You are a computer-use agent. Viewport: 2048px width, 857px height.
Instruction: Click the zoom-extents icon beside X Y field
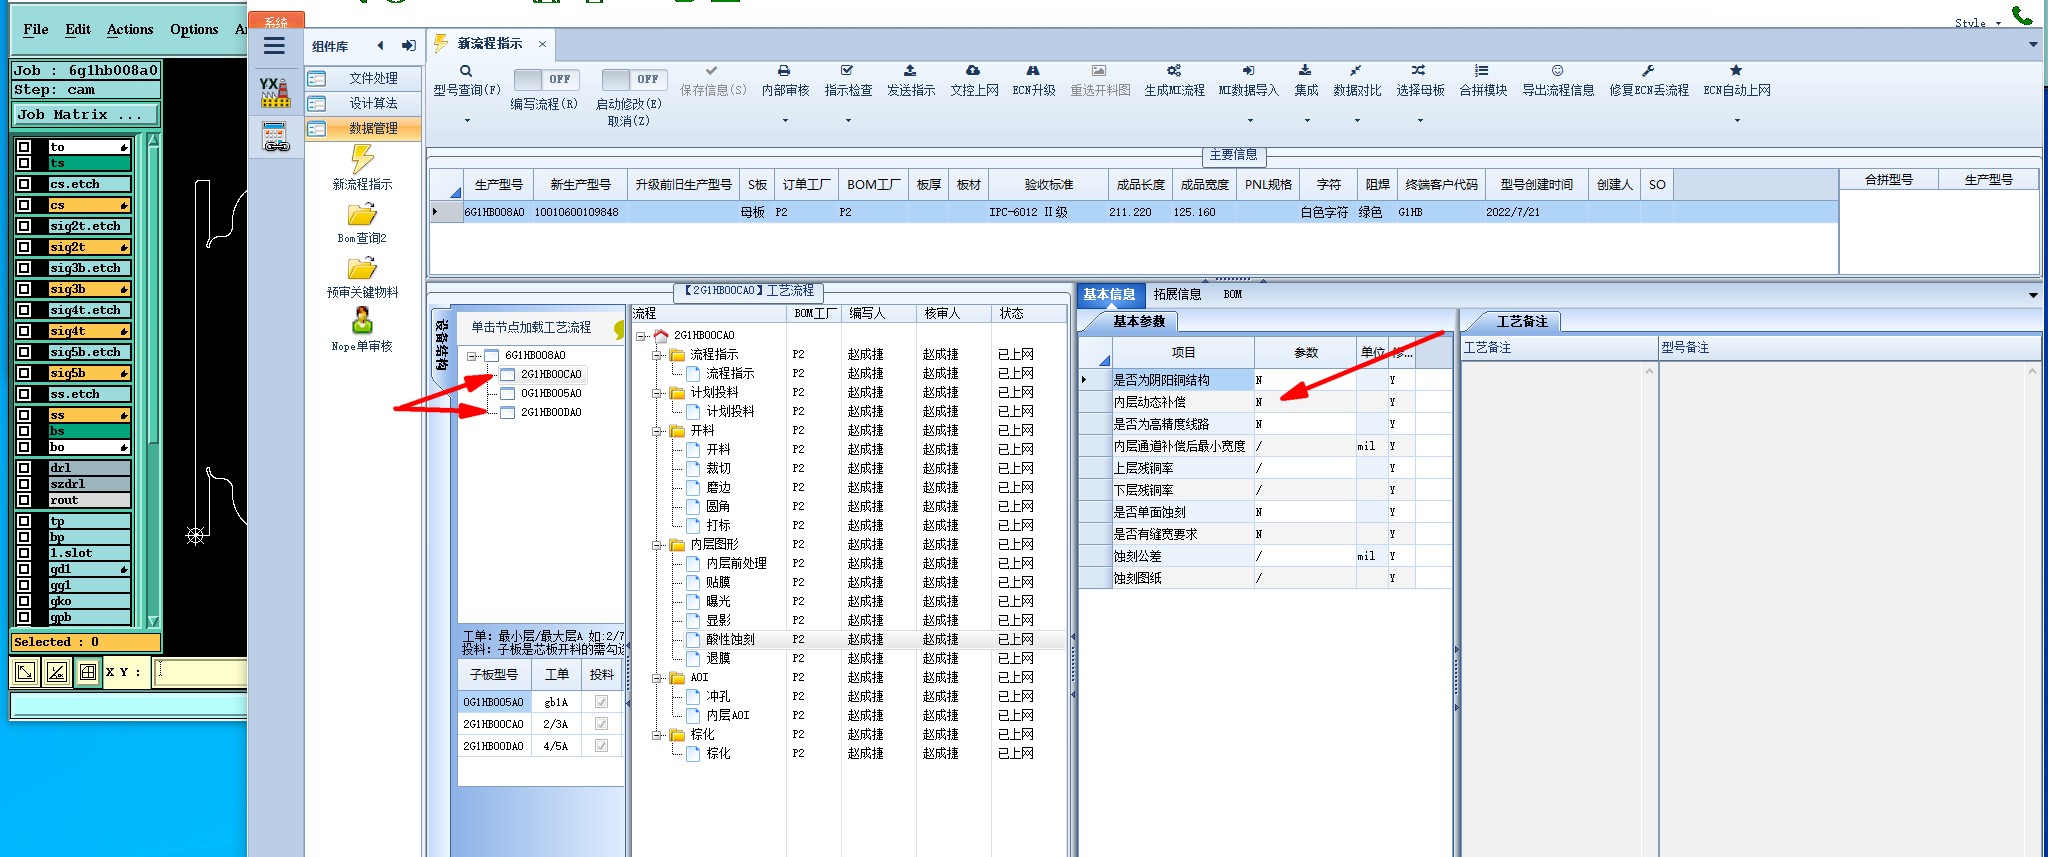(x=25, y=672)
